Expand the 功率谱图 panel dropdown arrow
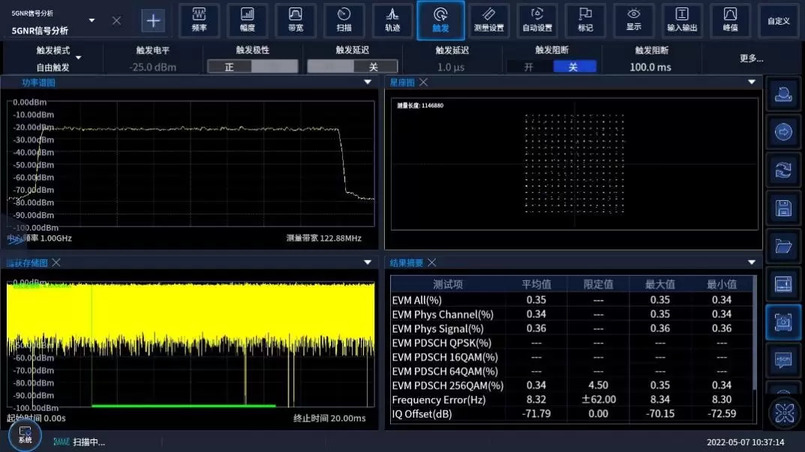This screenshot has height=452, width=805. [367, 83]
